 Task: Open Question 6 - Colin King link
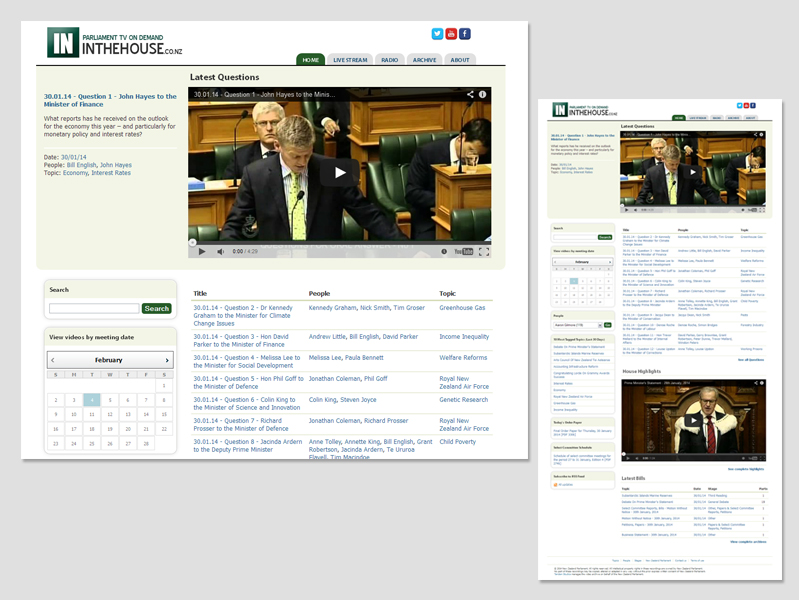coord(247,403)
